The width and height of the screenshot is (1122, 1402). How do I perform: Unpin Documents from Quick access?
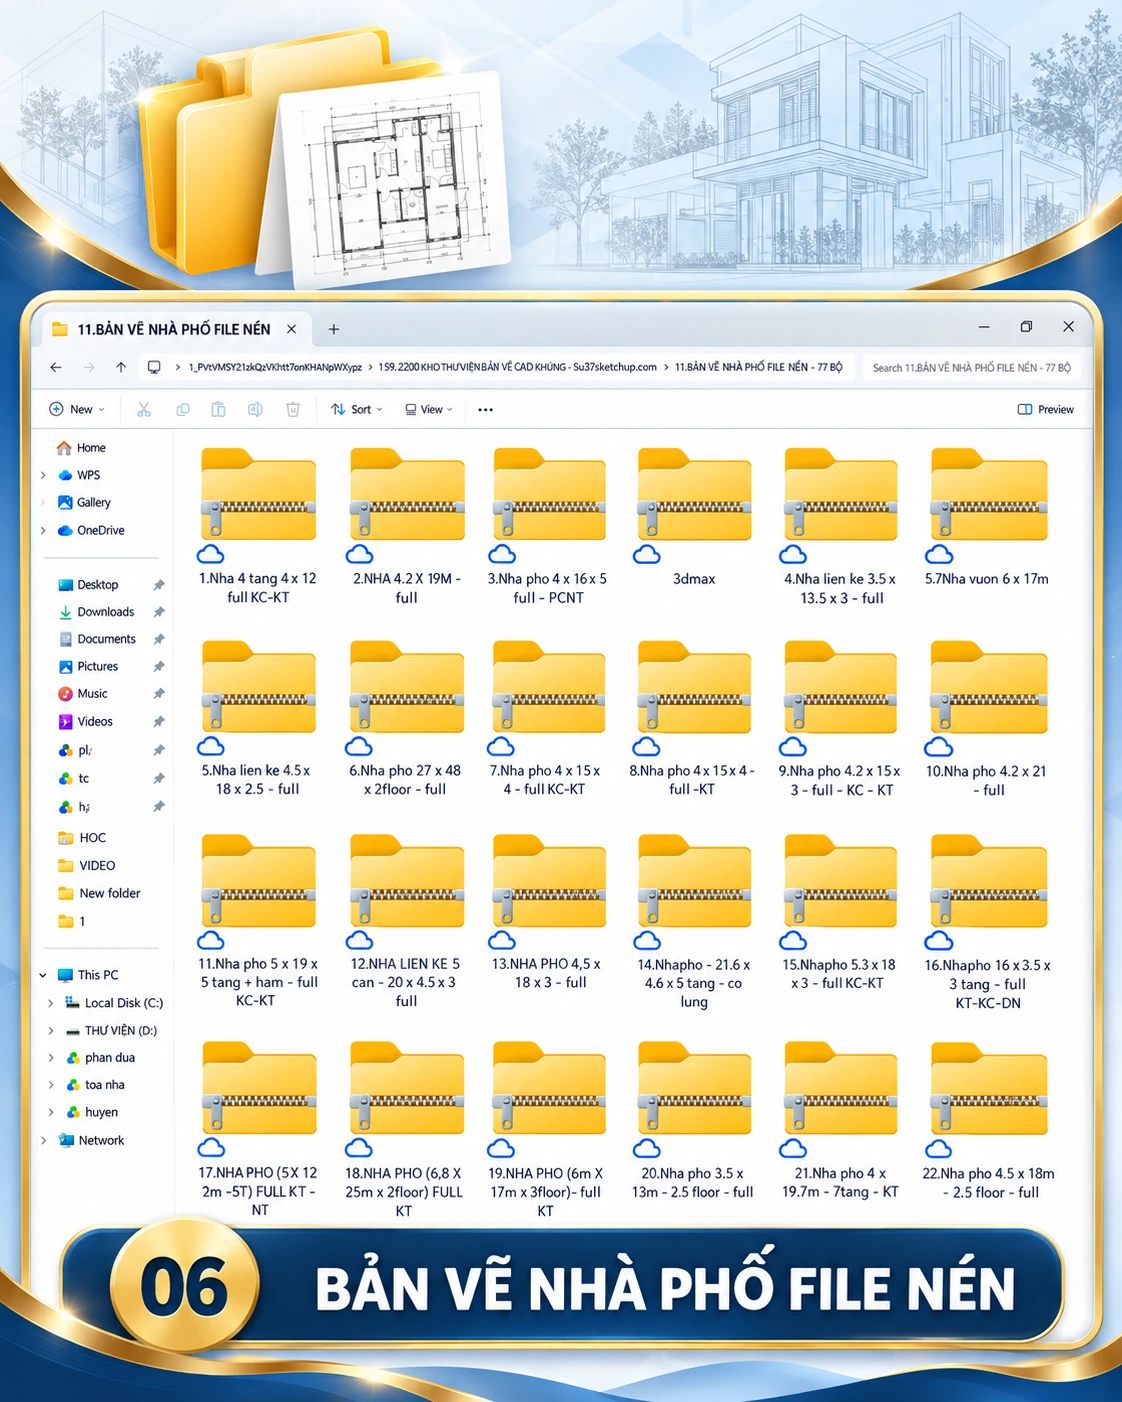pos(158,639)
